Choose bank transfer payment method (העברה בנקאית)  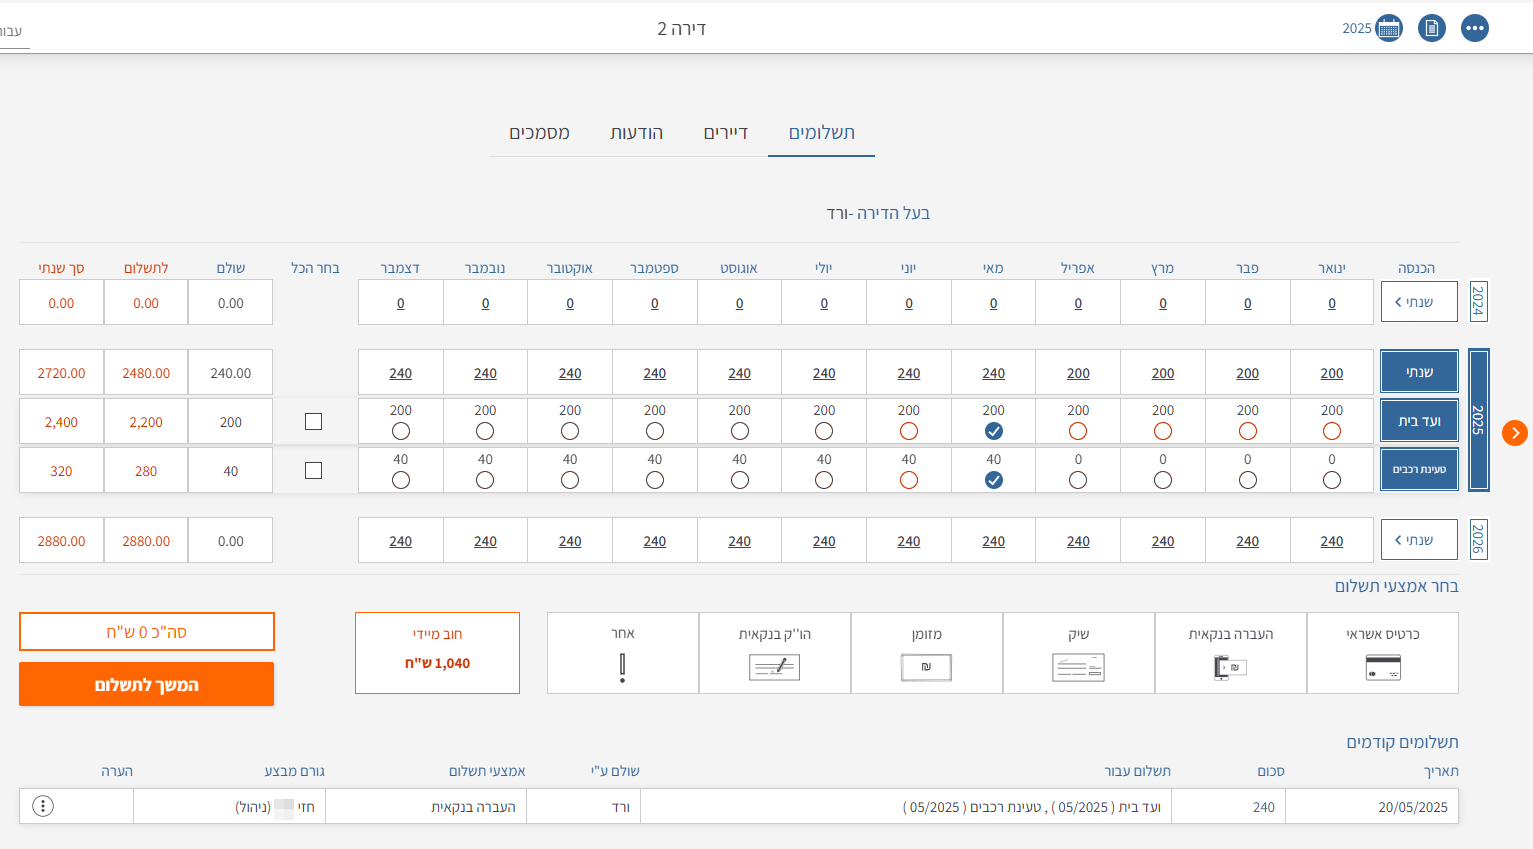click(1230, 653)
